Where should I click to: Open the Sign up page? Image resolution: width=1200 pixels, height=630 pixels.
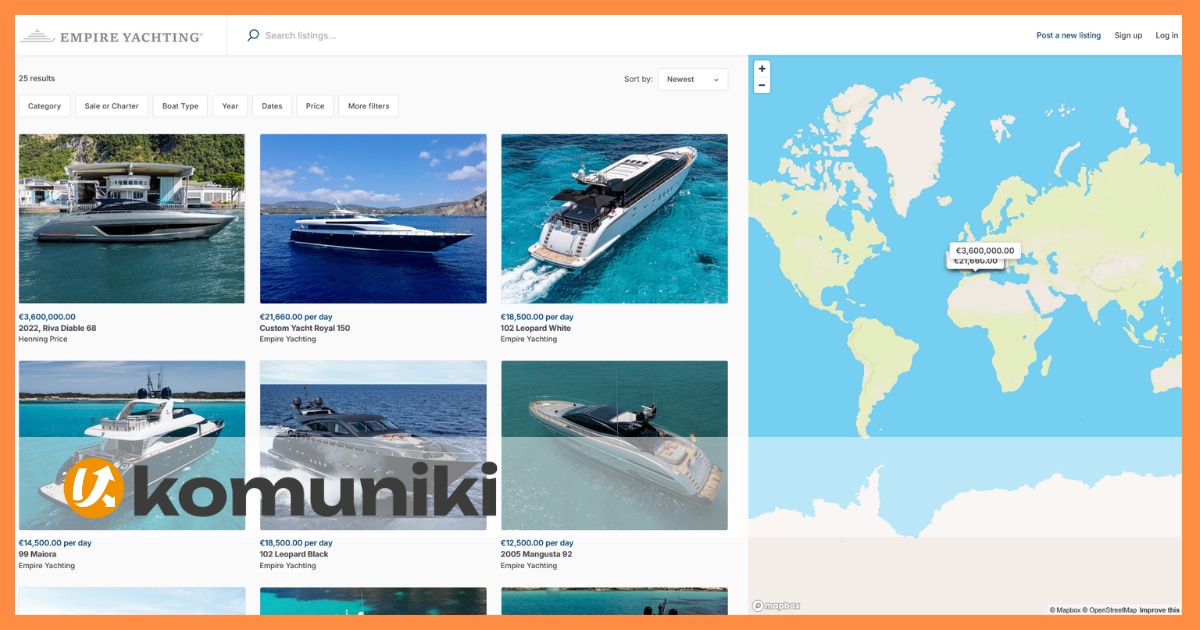pyautogui.click(x=1128, y=35)
